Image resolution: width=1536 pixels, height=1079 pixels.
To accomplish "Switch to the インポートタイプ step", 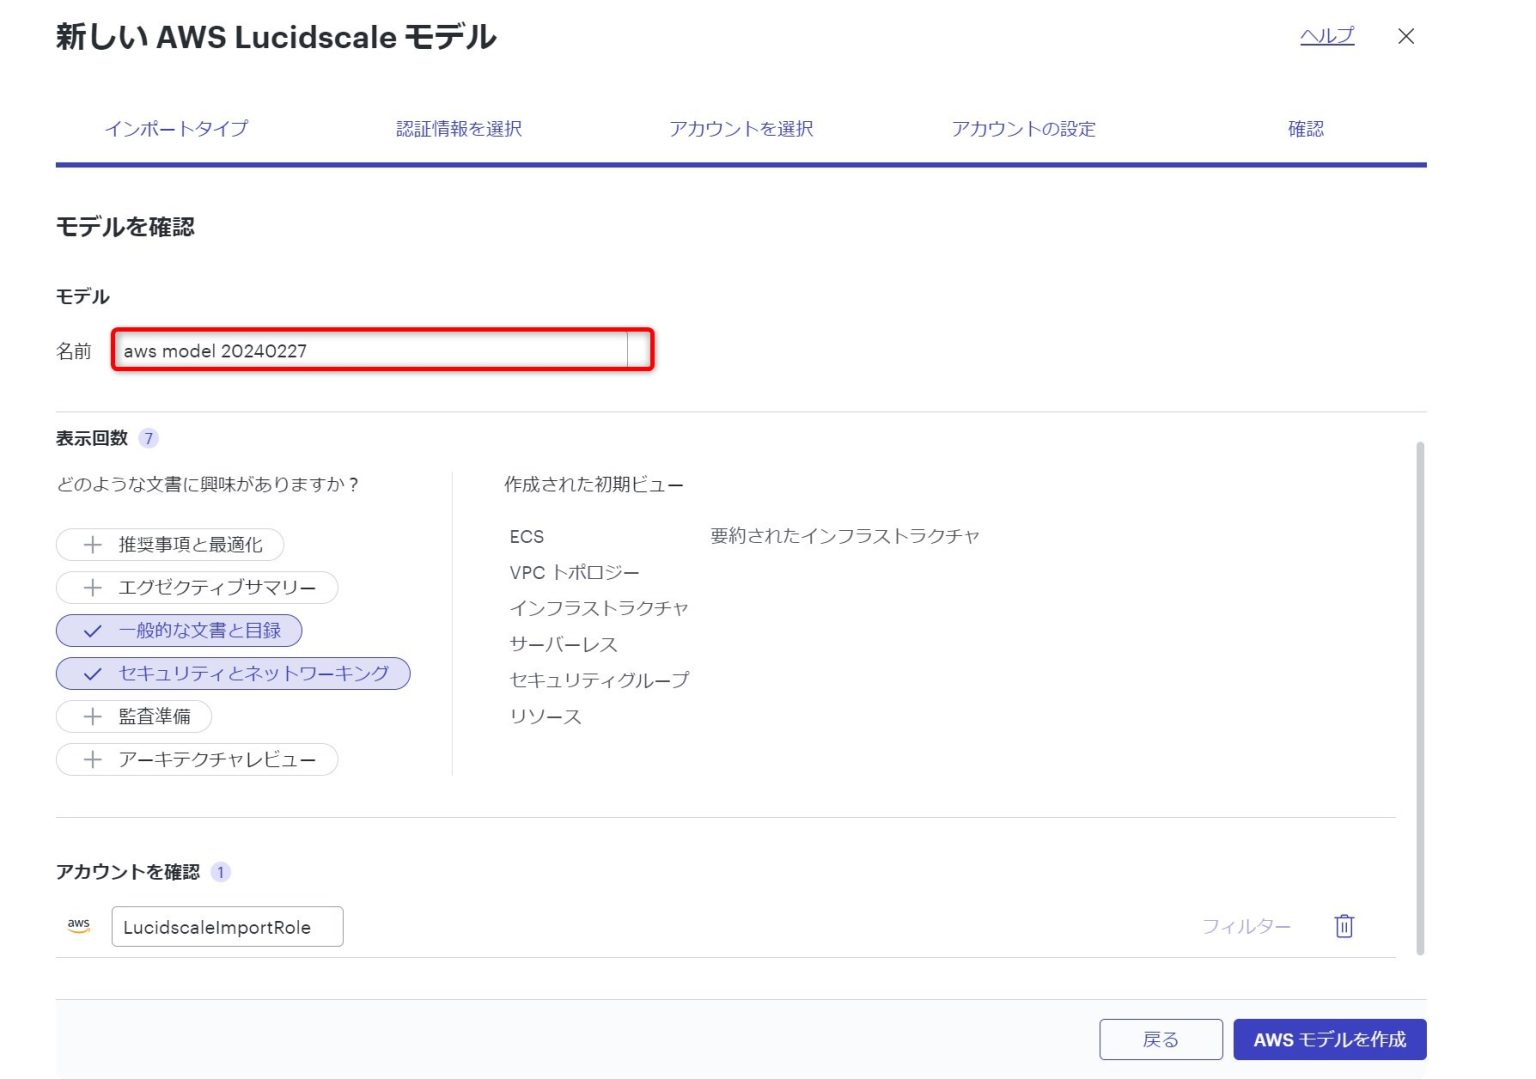I will 177,128.
